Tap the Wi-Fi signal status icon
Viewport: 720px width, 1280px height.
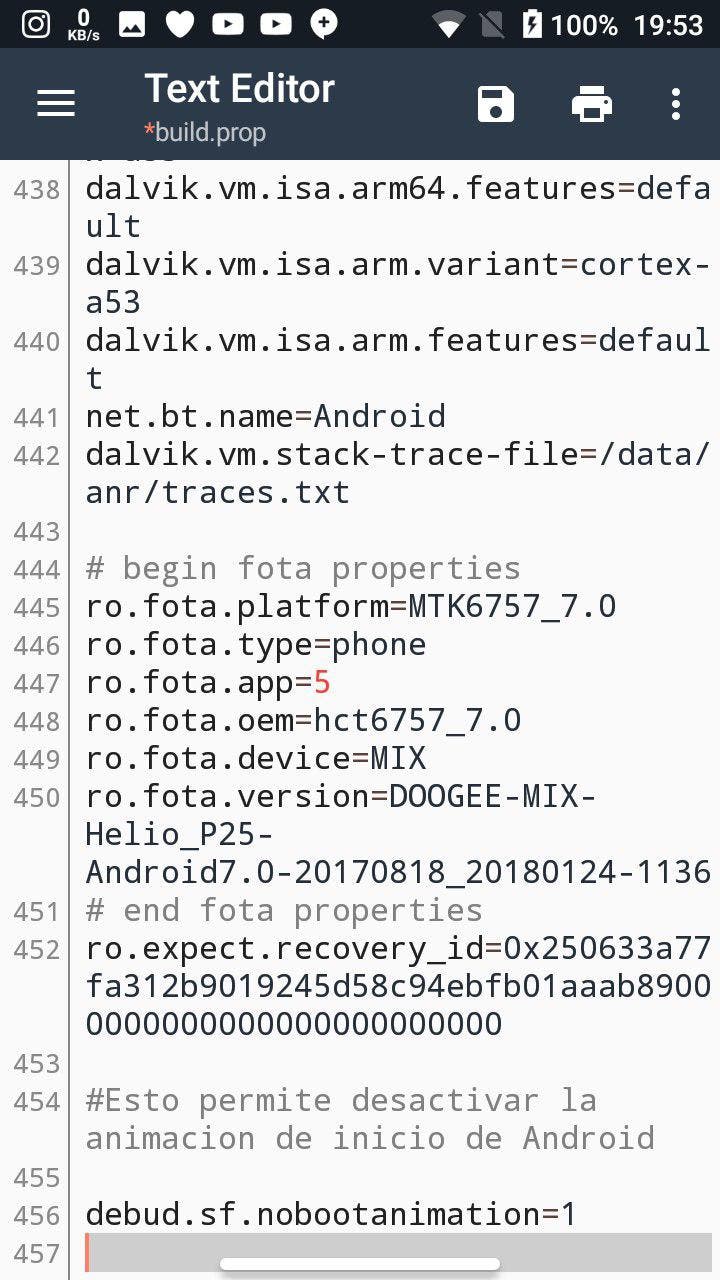click(450, 24)
